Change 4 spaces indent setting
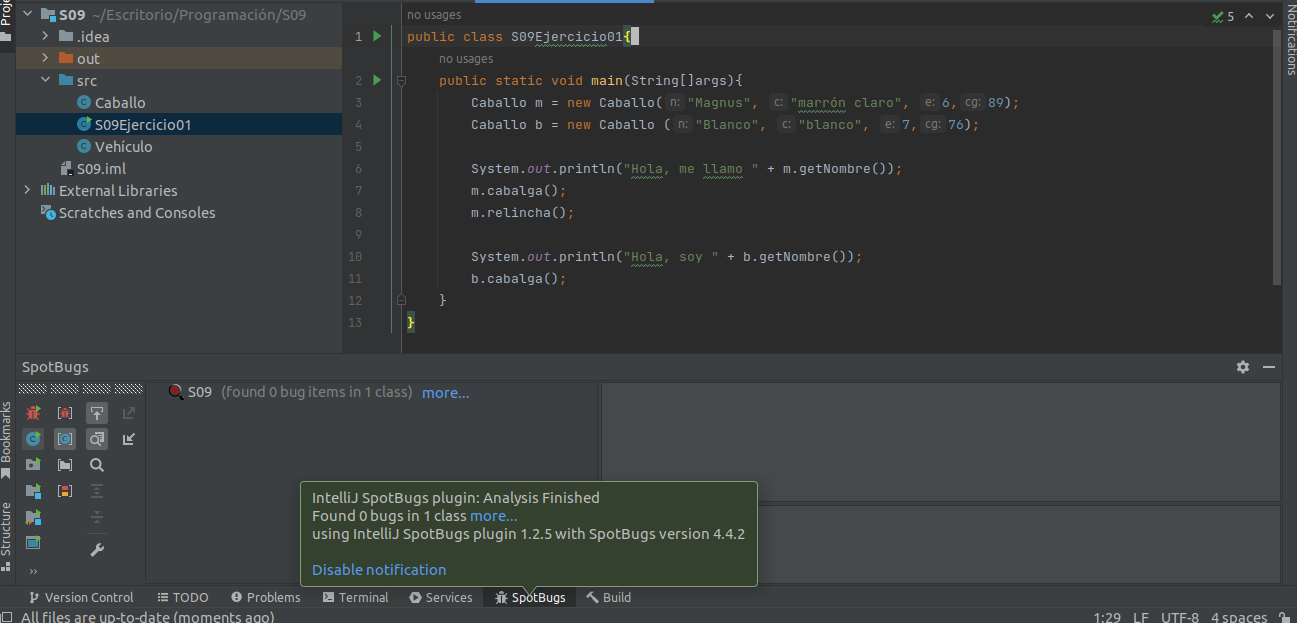The height and width of the screenshot is (623, 1297). click(x=1239, y=617)
